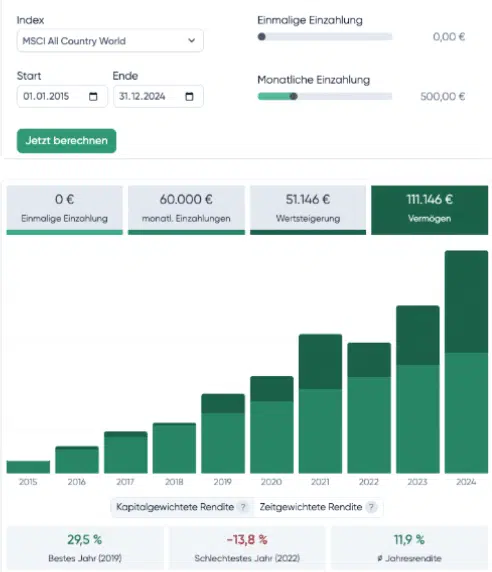Click the Einmalige Einzahlung slider handle

[262, 36]
